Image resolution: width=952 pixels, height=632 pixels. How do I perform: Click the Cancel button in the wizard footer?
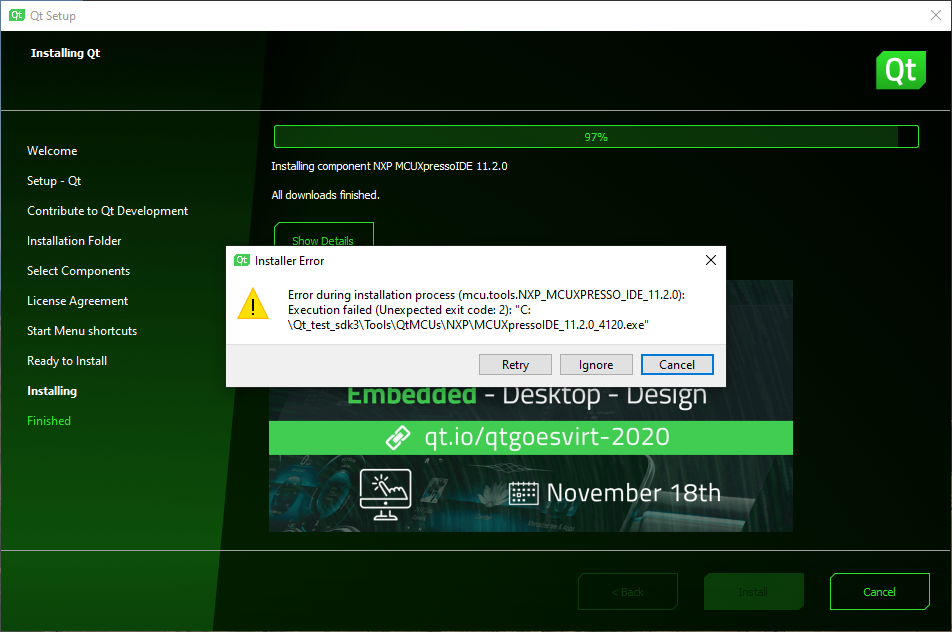(879, 591)
